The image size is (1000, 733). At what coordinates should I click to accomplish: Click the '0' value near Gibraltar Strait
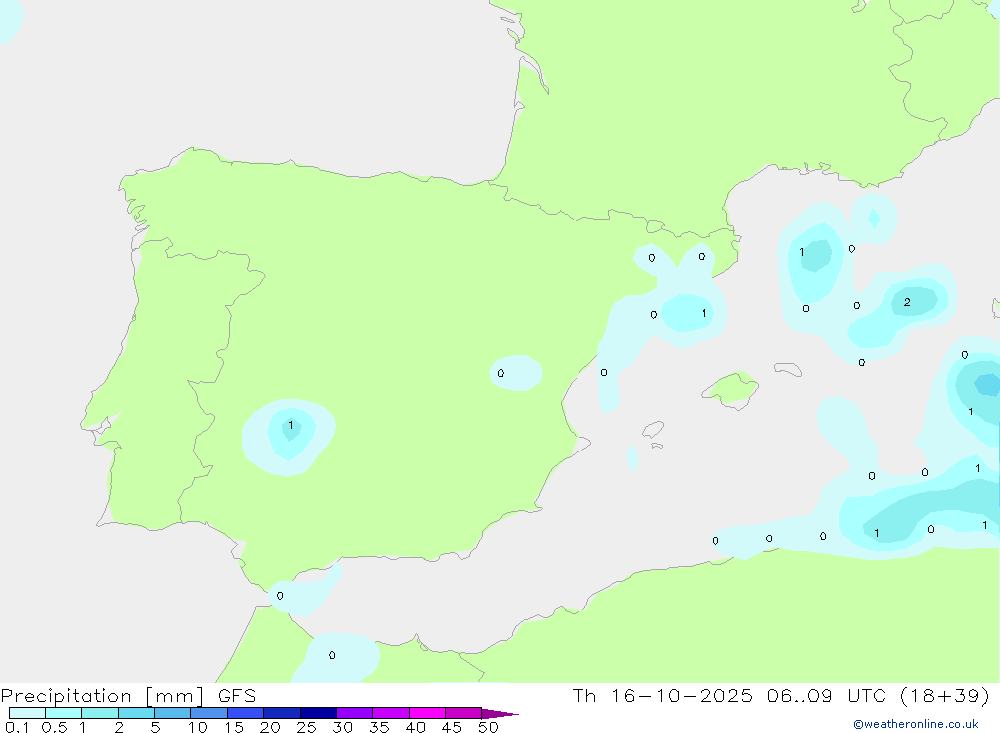click(x=280, y=596)
